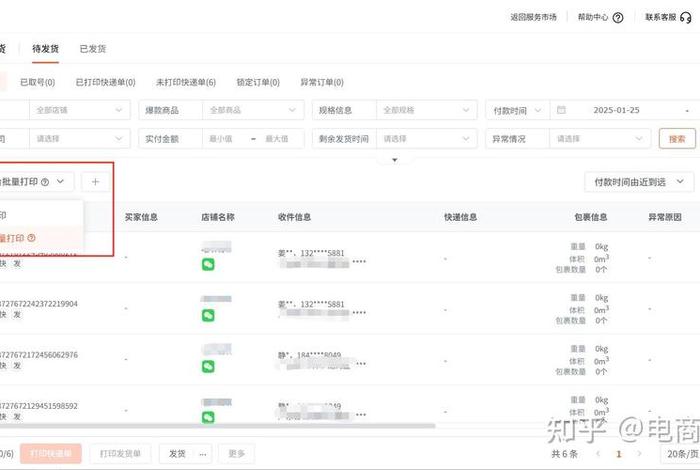This screenshot has width=700, height=470.
Task: Click the WeChat icon in the first order row
Action: pyautogui.click(x=208, y=264)
